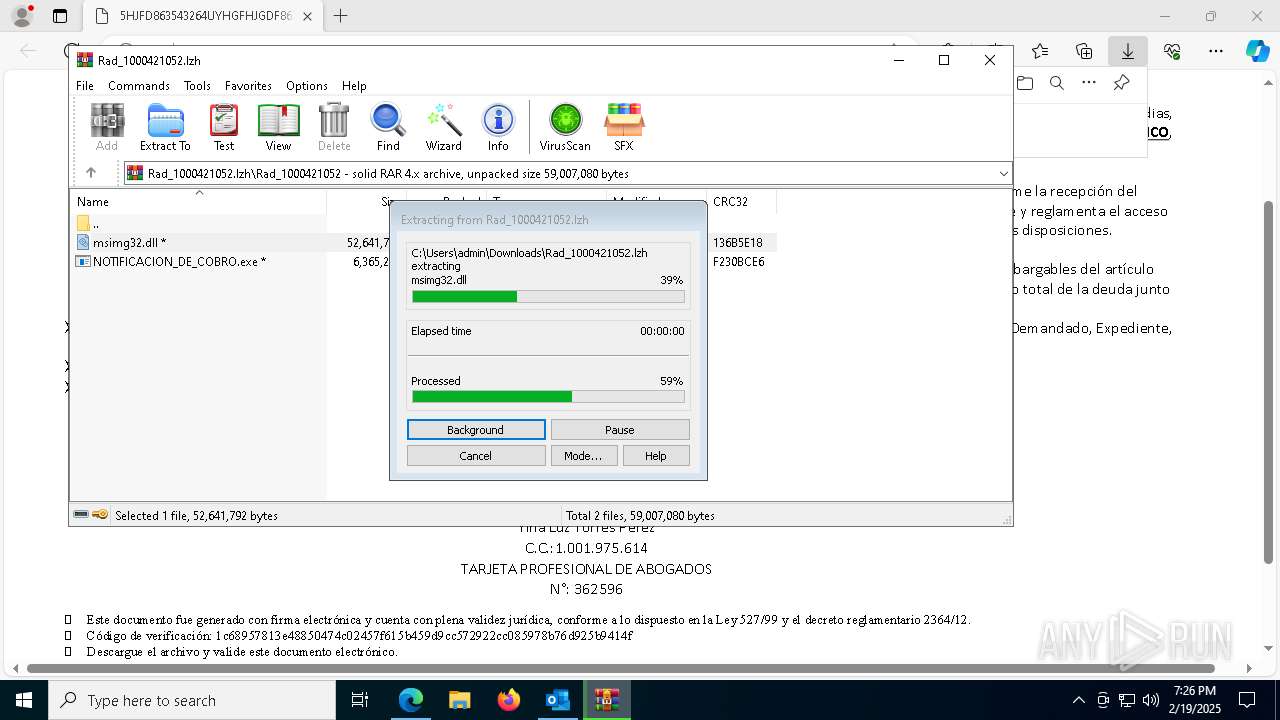
Task: Open Outlook from taskbar
Action: tap(557, 700)
